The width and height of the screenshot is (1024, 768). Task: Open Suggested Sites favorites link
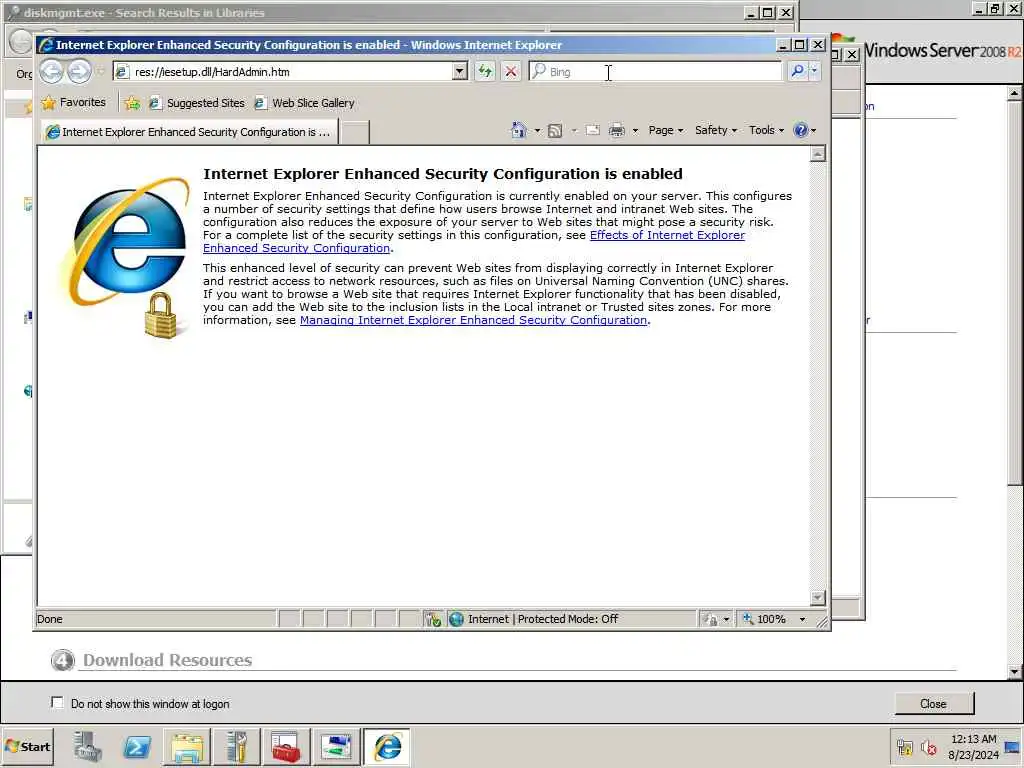pos(197,103)
